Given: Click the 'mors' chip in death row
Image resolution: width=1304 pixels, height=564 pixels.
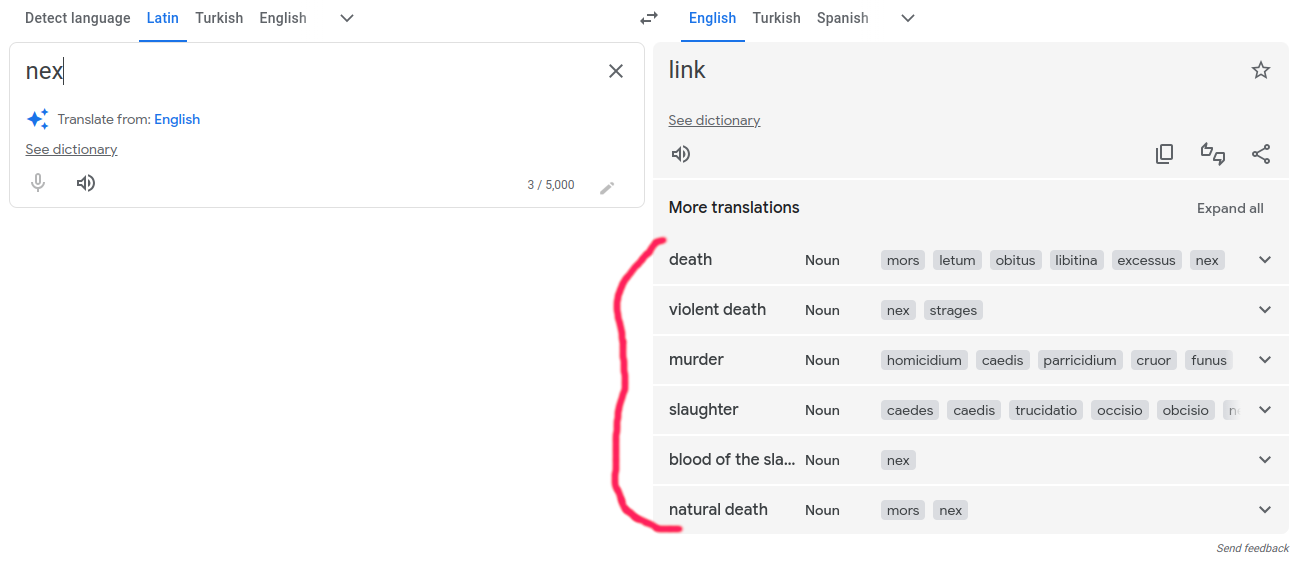Looking at the screenshot, I should tap(903, 260).
